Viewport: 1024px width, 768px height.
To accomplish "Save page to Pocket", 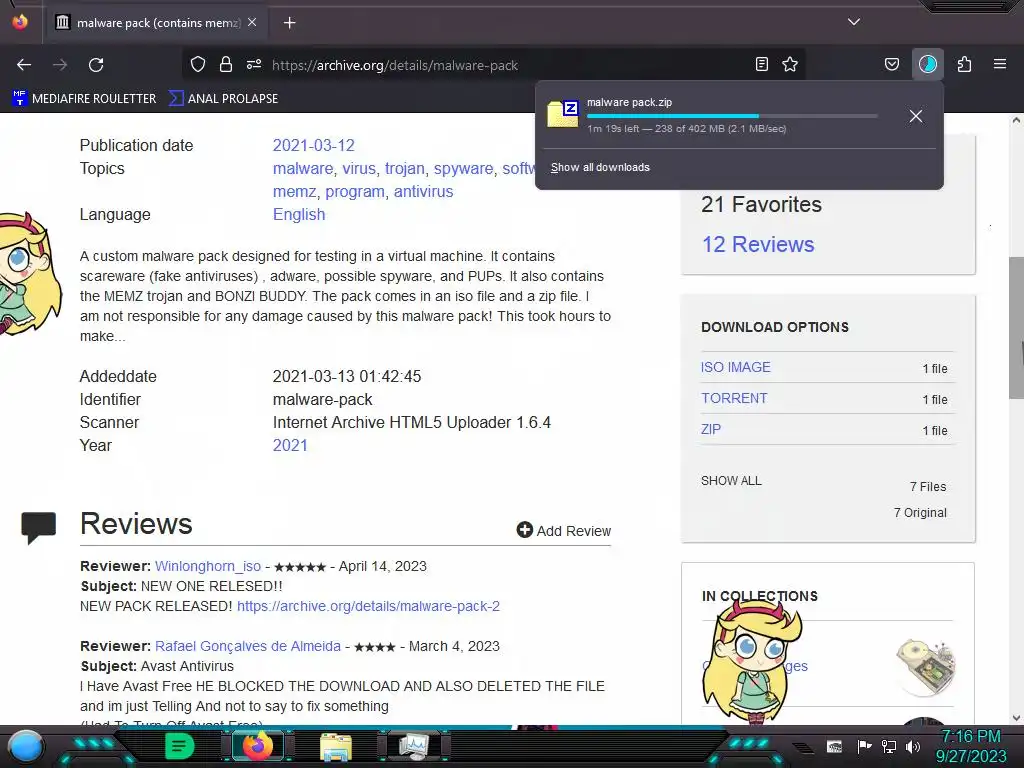I will [x=891, y=64].
